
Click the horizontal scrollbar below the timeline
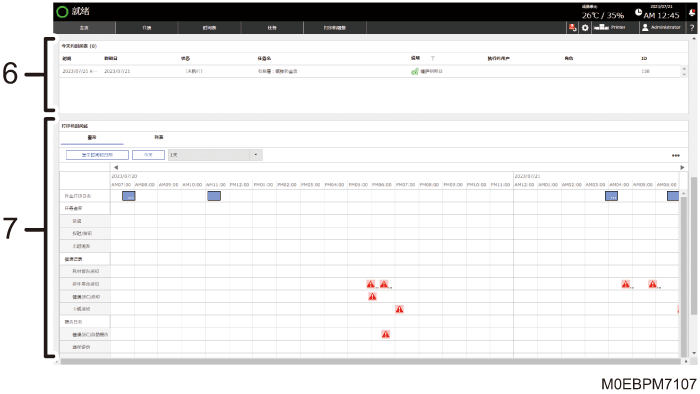point(370,361)
